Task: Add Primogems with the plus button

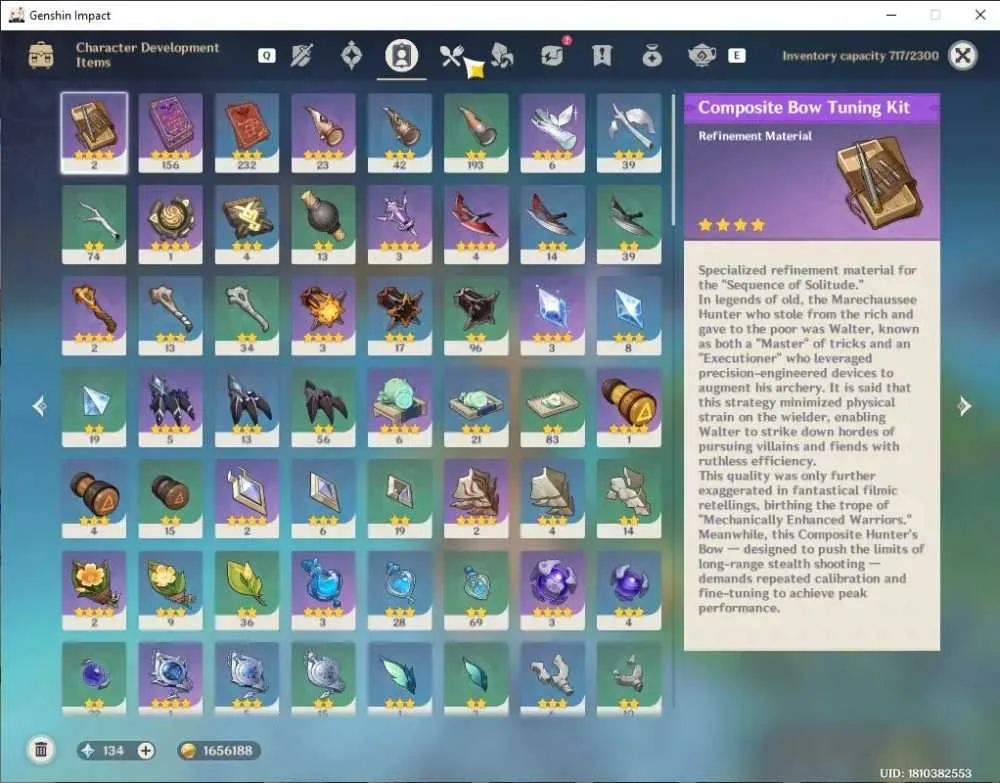Action: [145, 750]
